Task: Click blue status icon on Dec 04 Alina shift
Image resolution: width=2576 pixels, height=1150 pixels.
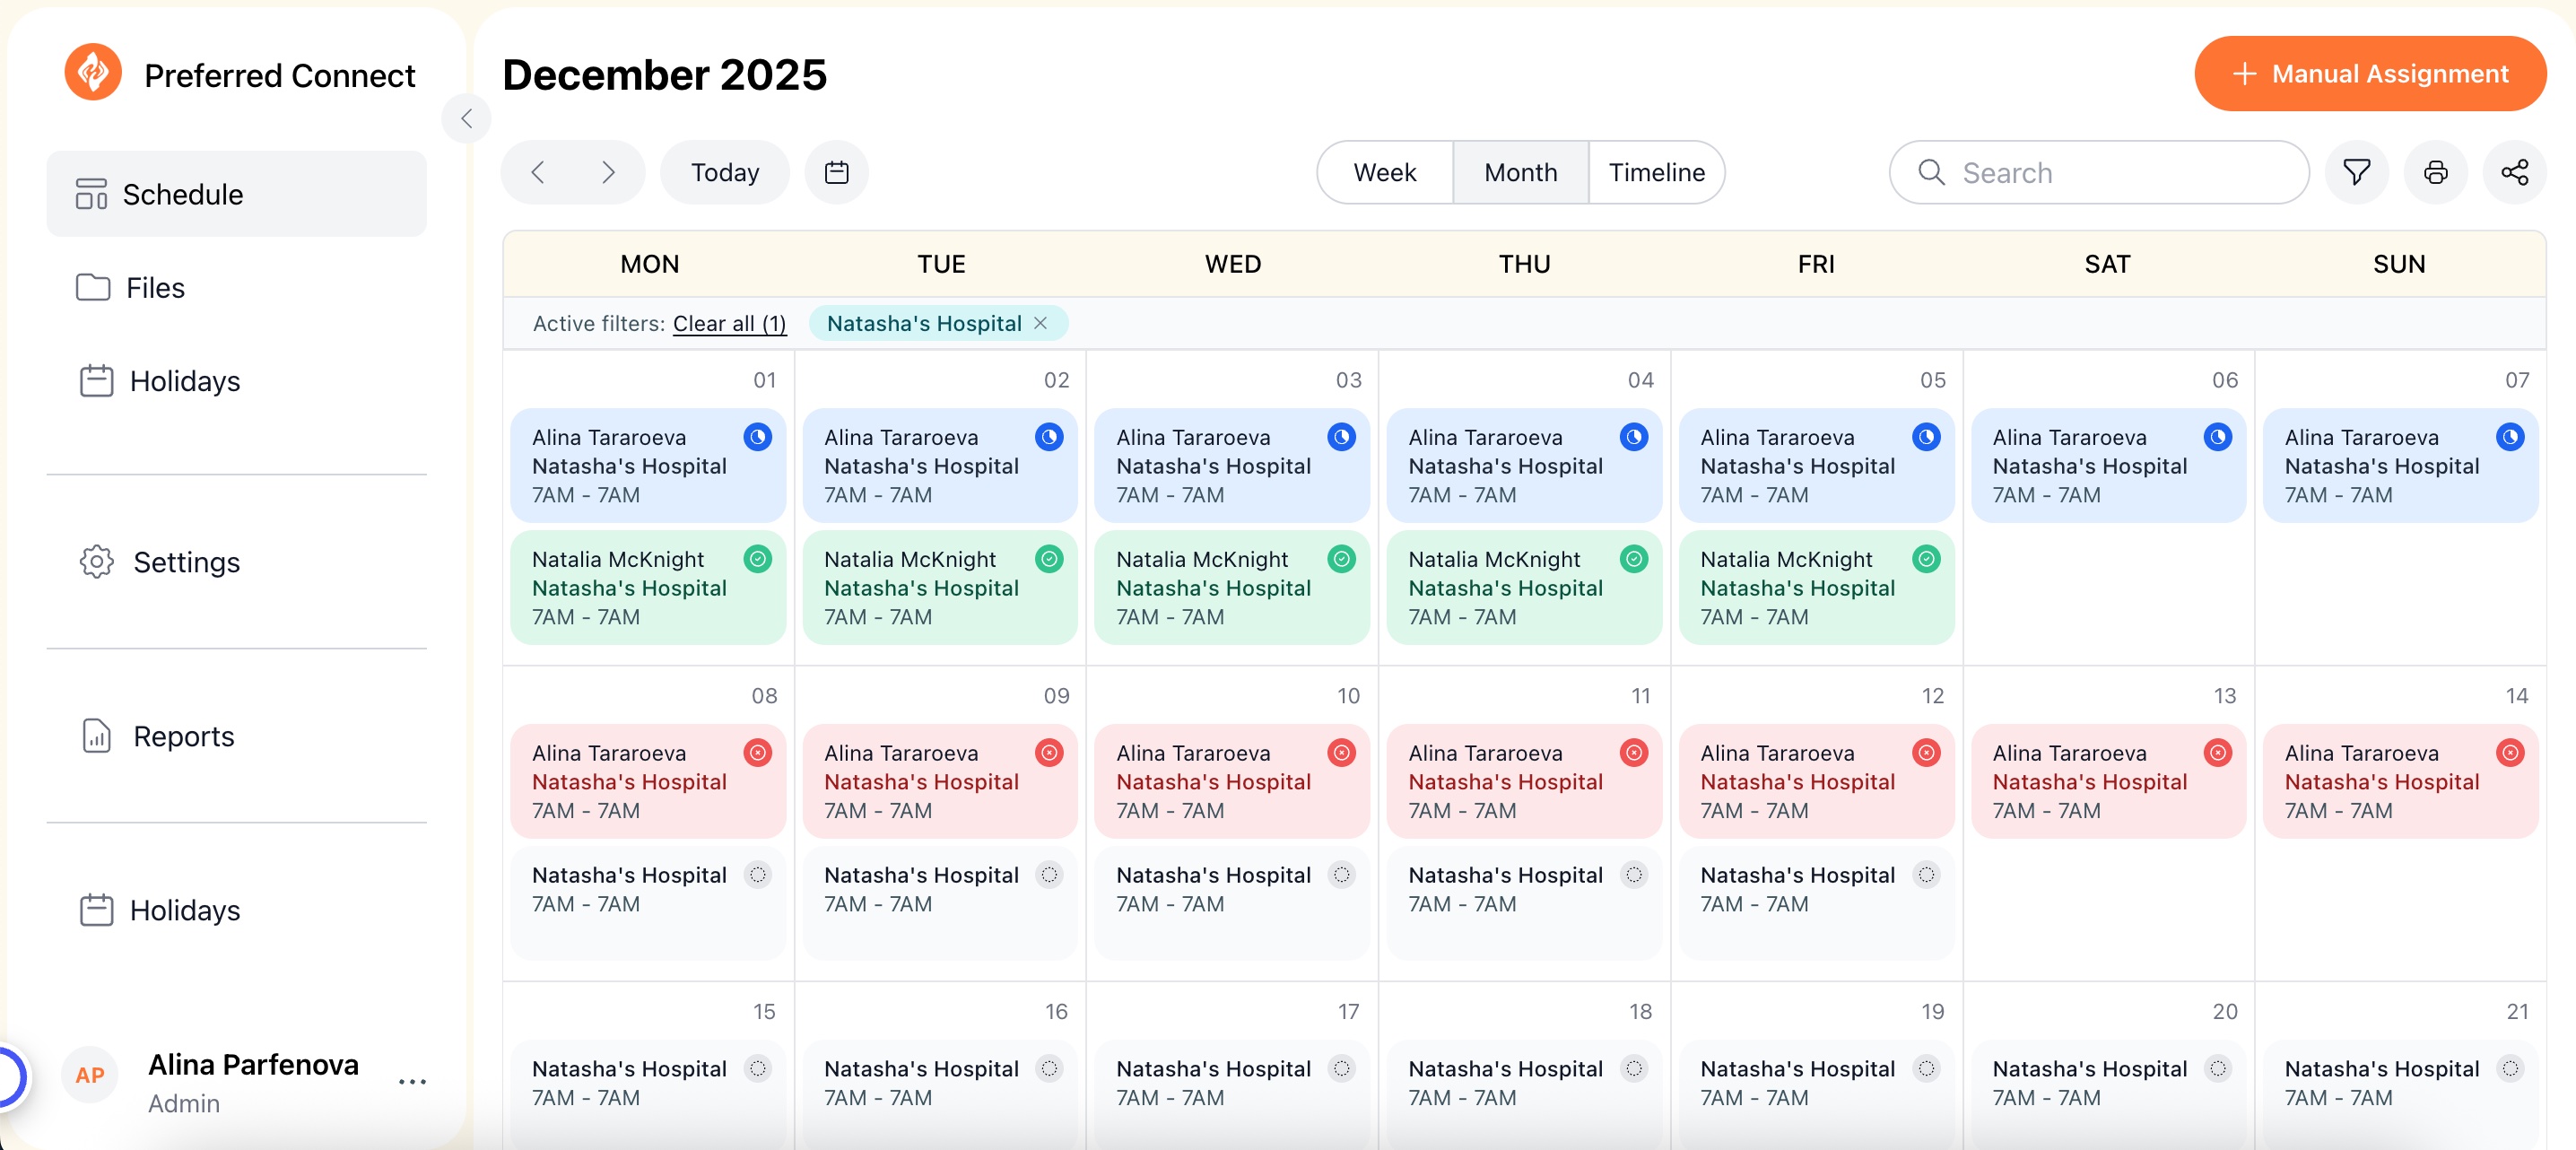Action: coord(1634,437)
